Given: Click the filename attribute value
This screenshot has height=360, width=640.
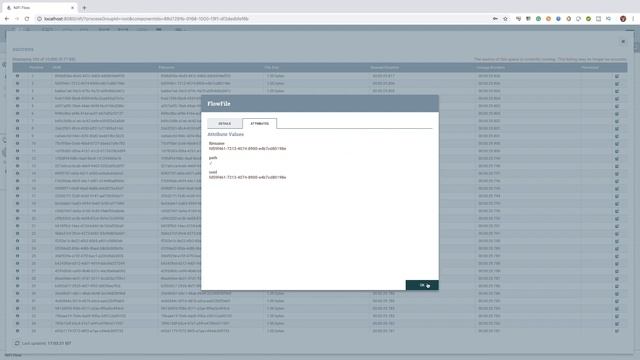Looking at the screenshot, I should click(247, 149).
